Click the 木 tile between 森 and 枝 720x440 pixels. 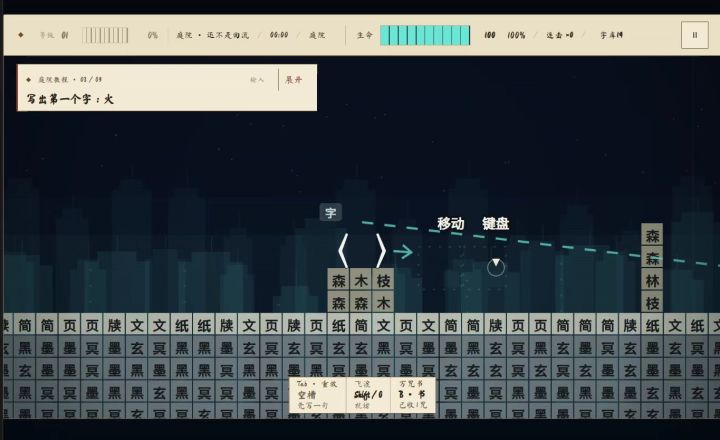click(x=361, y=280)
